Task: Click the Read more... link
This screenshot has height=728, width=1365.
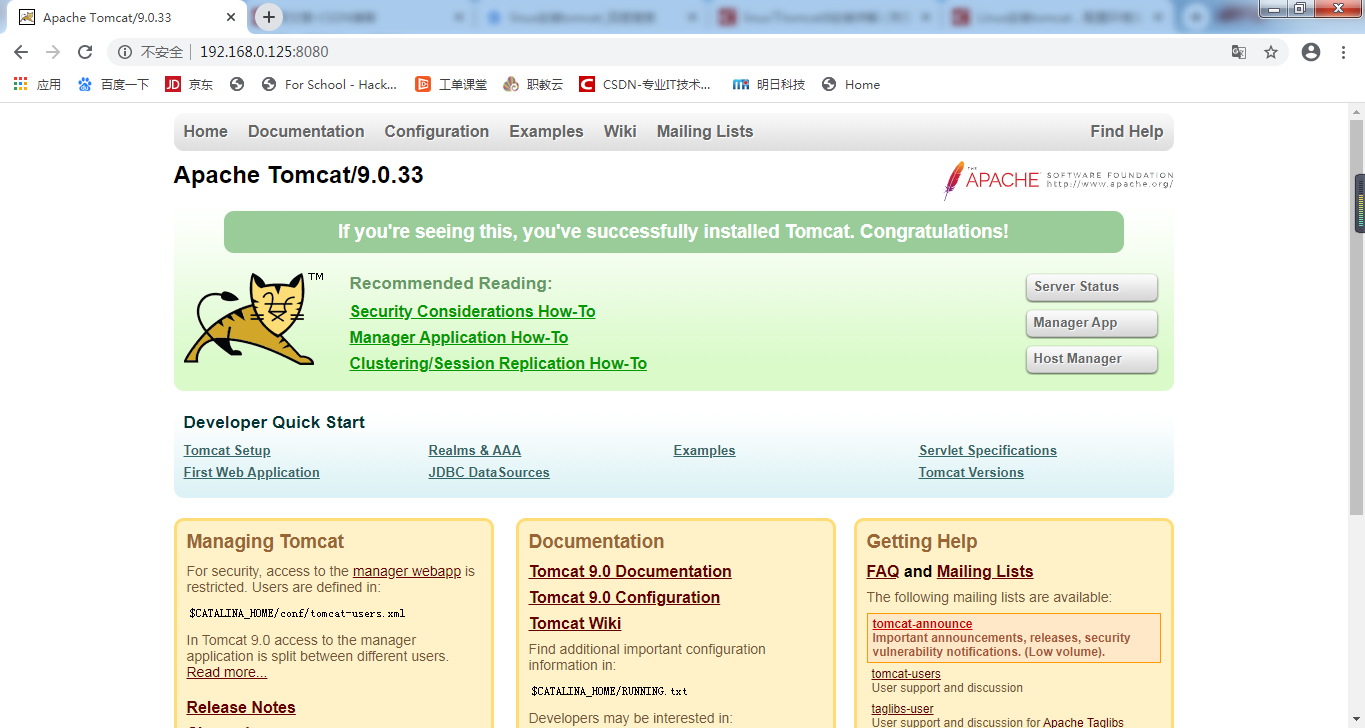Action: 227,672
